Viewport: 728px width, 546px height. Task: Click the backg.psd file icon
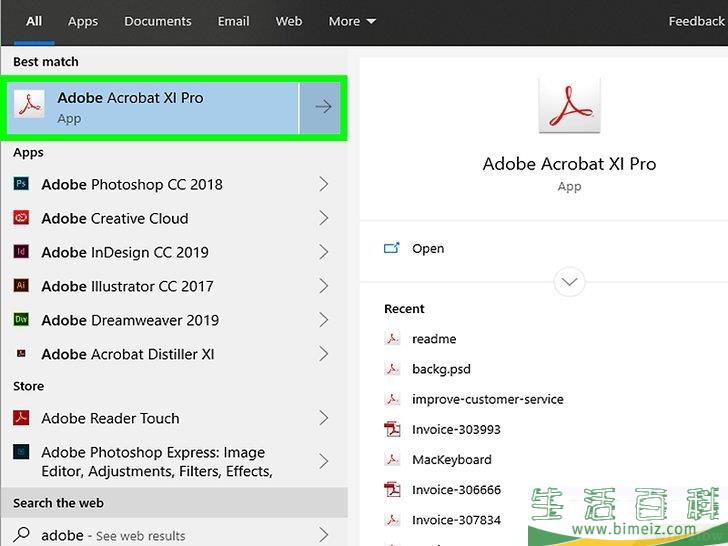coord(392,369)
